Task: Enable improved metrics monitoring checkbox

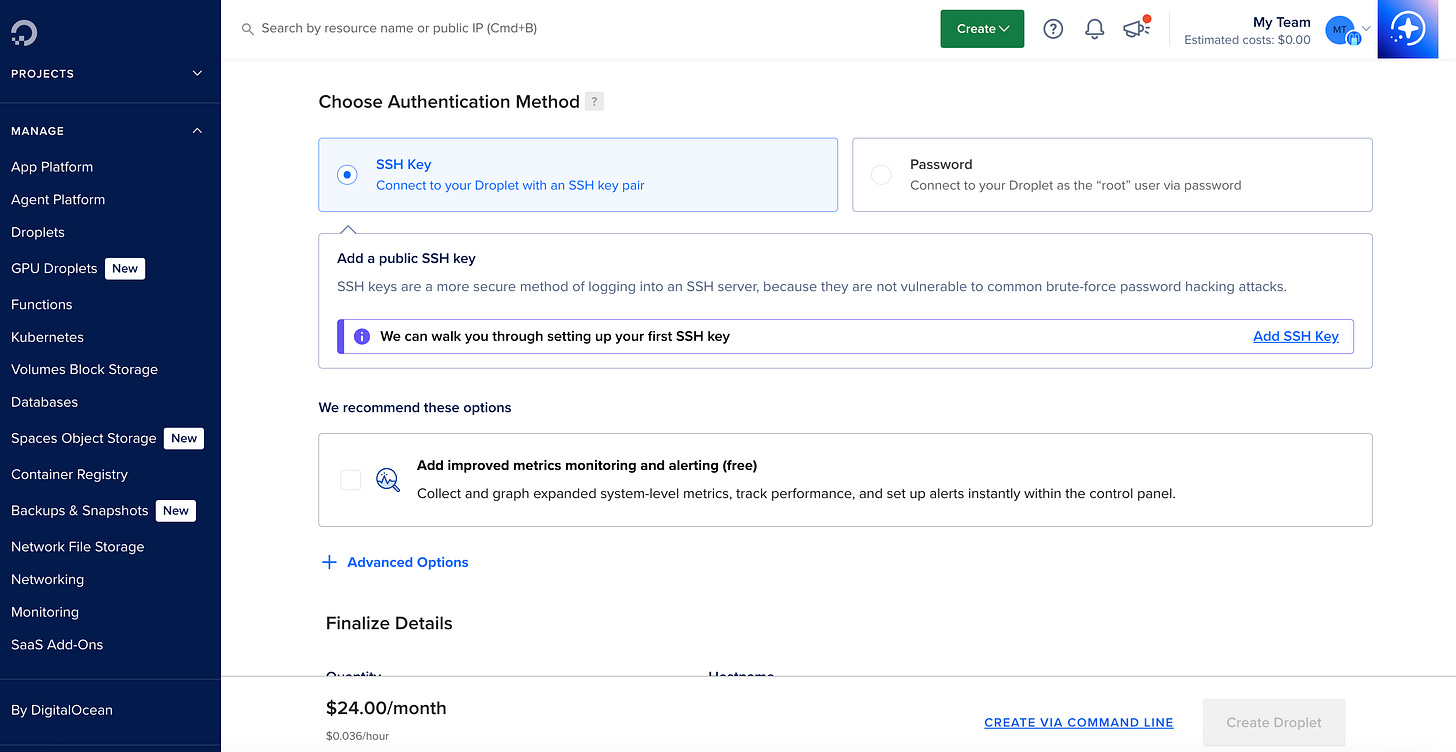Action: [x=350, y=480]
